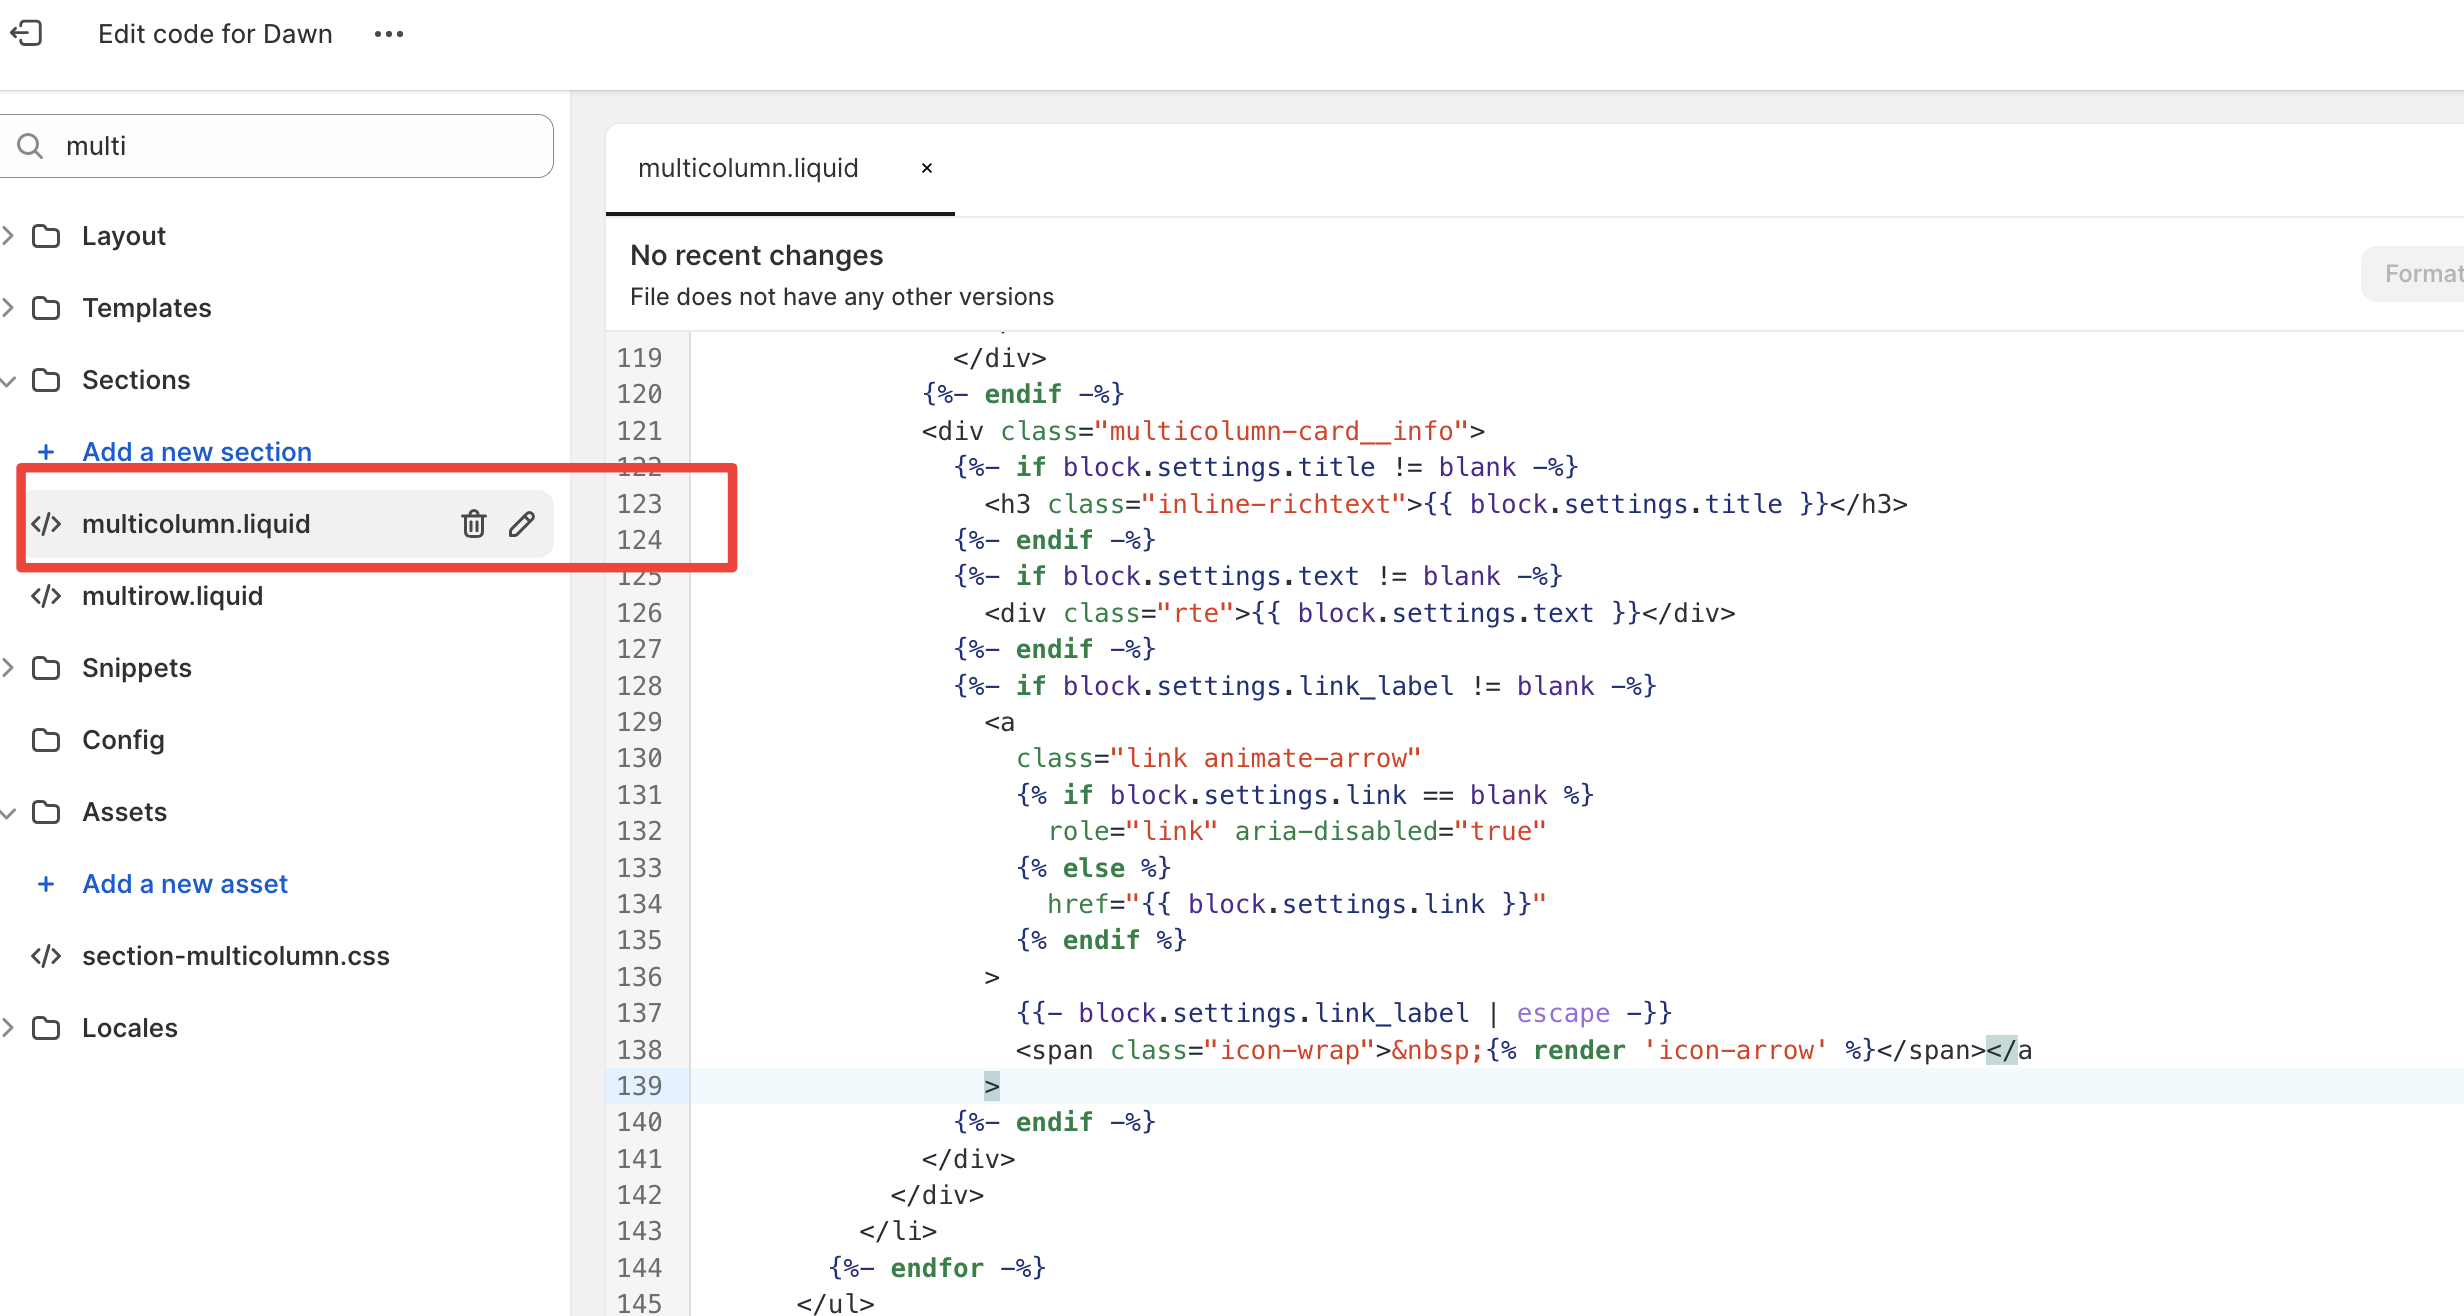Click the Config folder icon

click(46, 740)
